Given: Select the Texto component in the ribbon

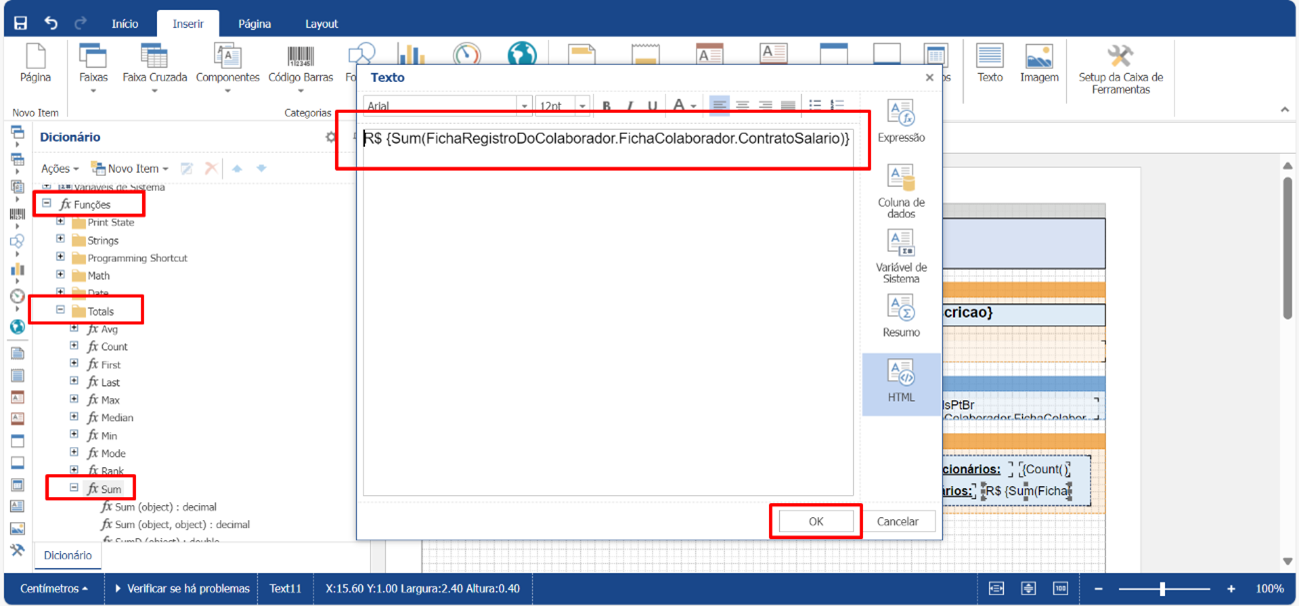Looking at the screenshot, I should 990,62.
